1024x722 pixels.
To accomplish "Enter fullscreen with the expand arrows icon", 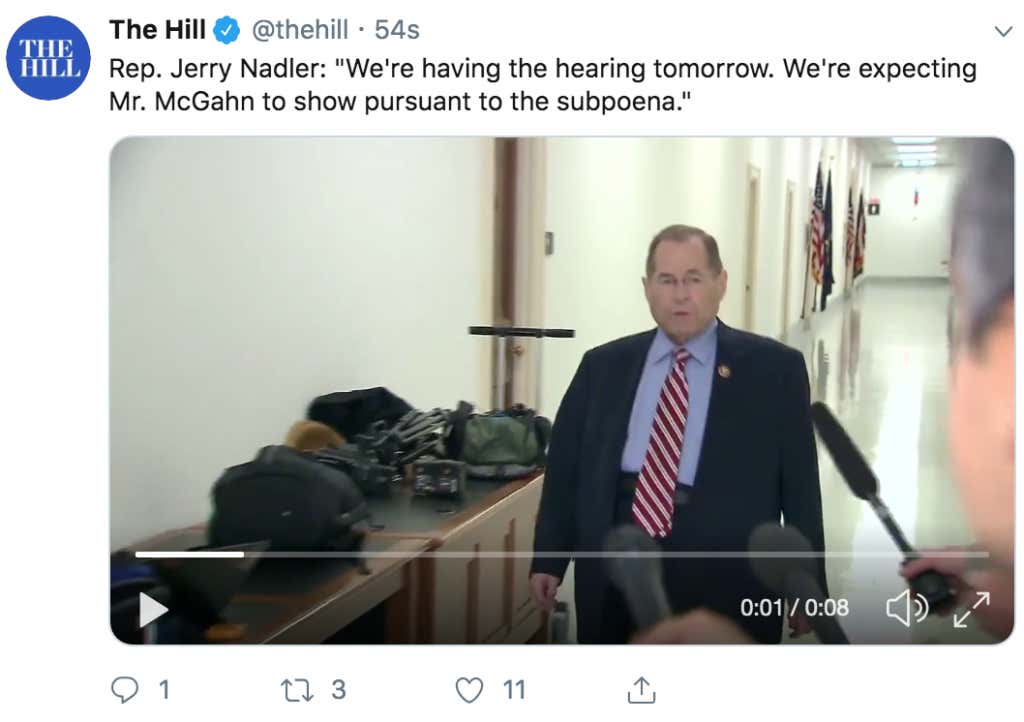I will [x=972, y=609].
